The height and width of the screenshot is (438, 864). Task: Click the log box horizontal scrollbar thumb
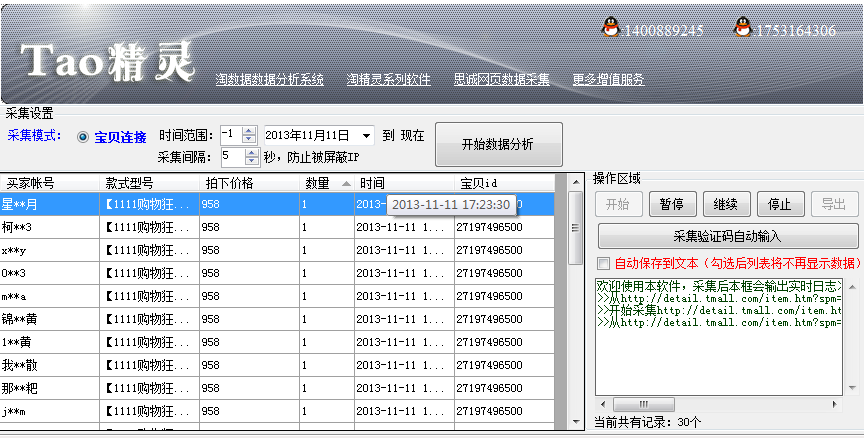pos(644,404)
